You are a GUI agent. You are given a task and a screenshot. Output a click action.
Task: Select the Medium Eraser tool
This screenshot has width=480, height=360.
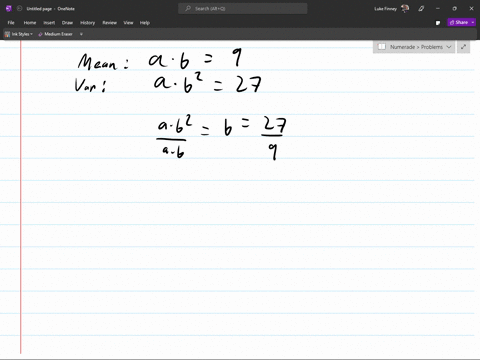click(x=55, y=34)
